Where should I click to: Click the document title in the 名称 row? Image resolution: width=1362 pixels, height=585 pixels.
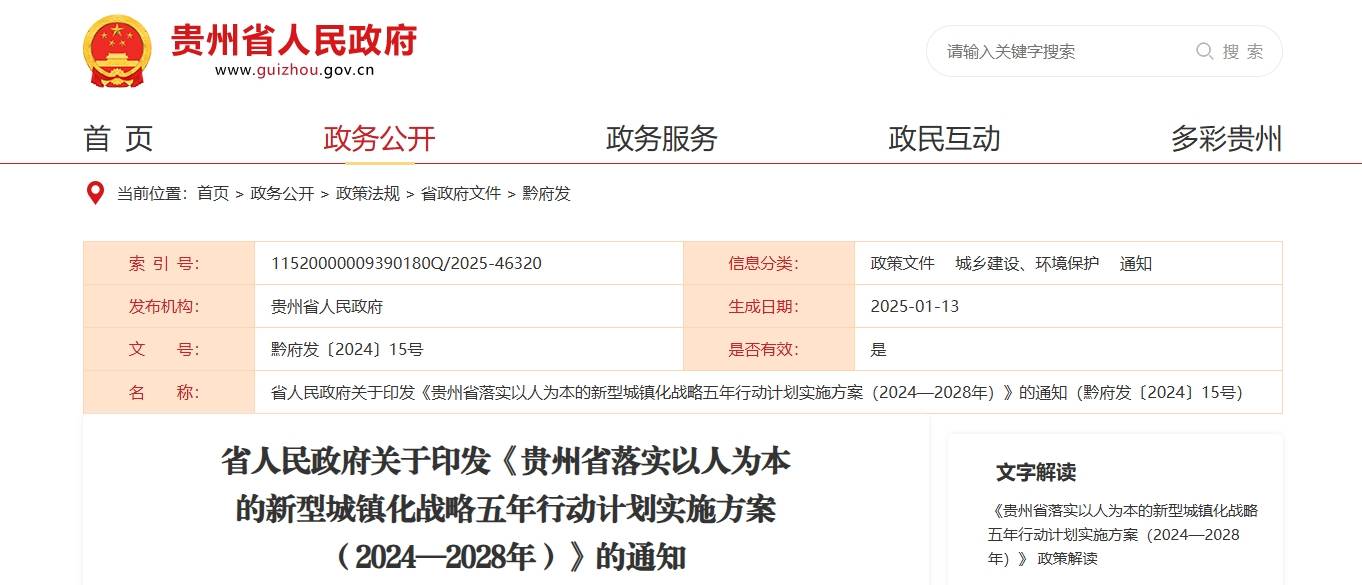(757, 392)
